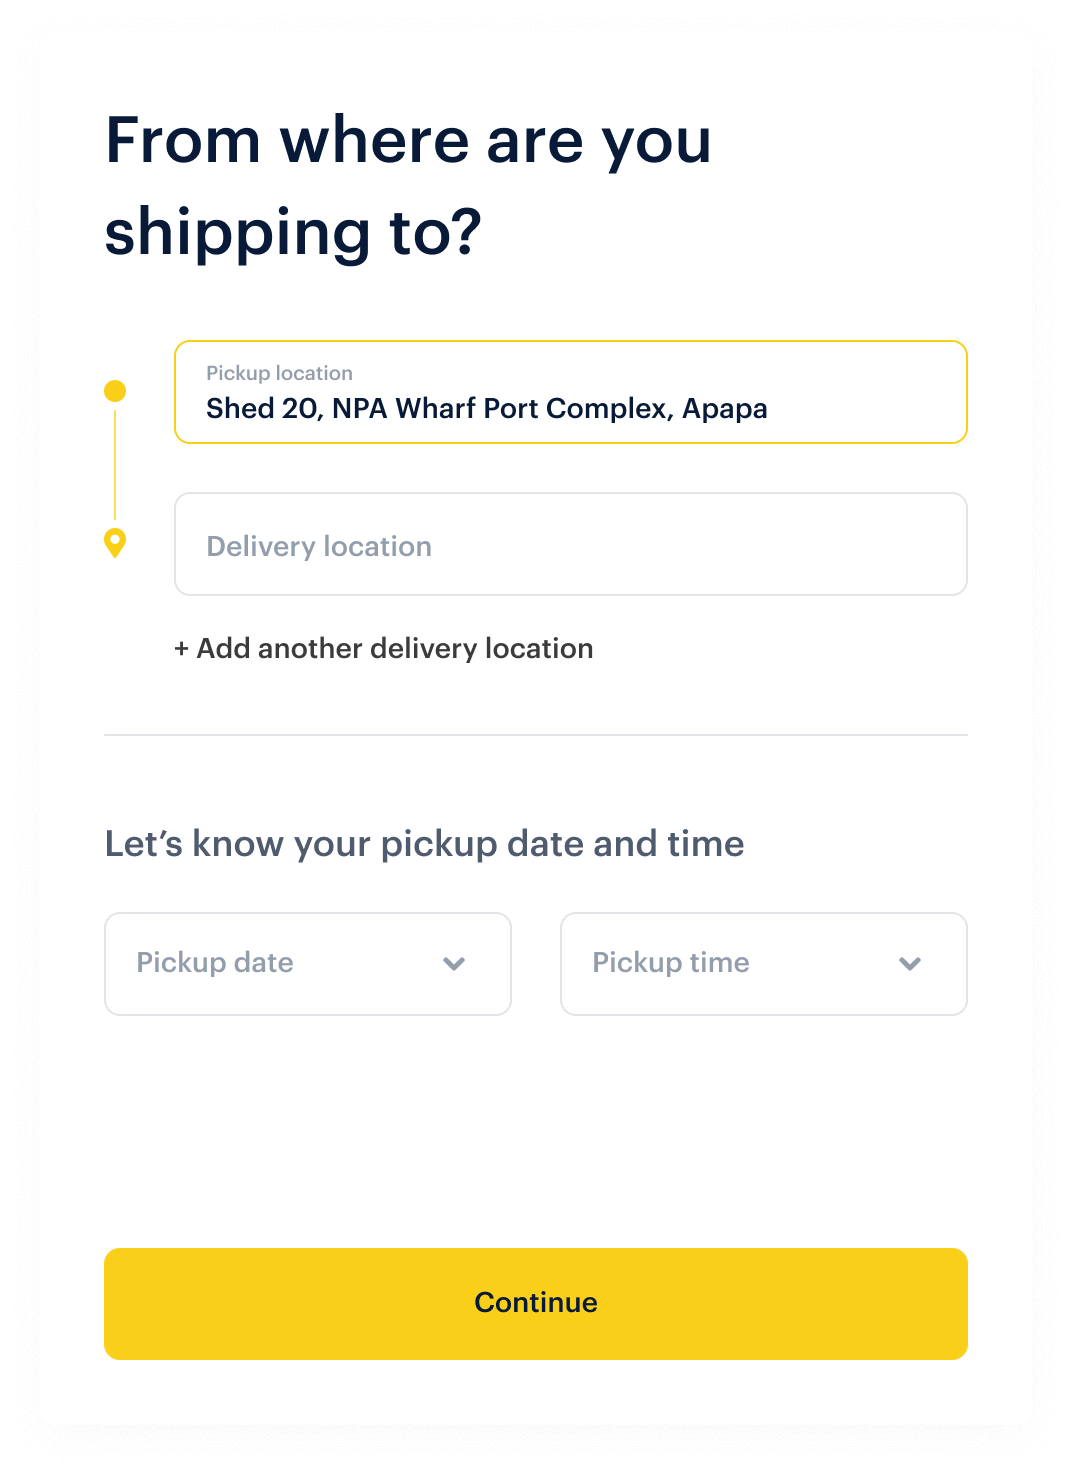Screen dimensions: 1072x1472
Task: Click the horizontal divider below delivery section
Action: point(536,735)
